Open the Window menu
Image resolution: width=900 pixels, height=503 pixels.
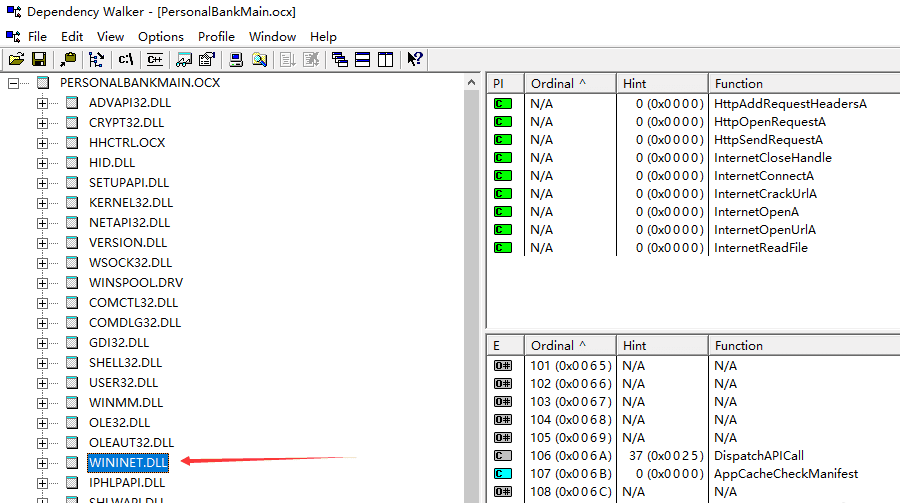click(273, 37)
